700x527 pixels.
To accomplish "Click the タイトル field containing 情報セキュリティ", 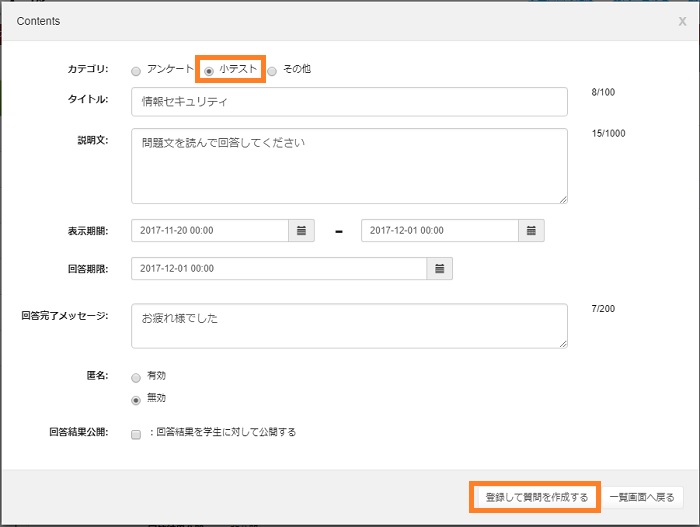I will [349, 102].
